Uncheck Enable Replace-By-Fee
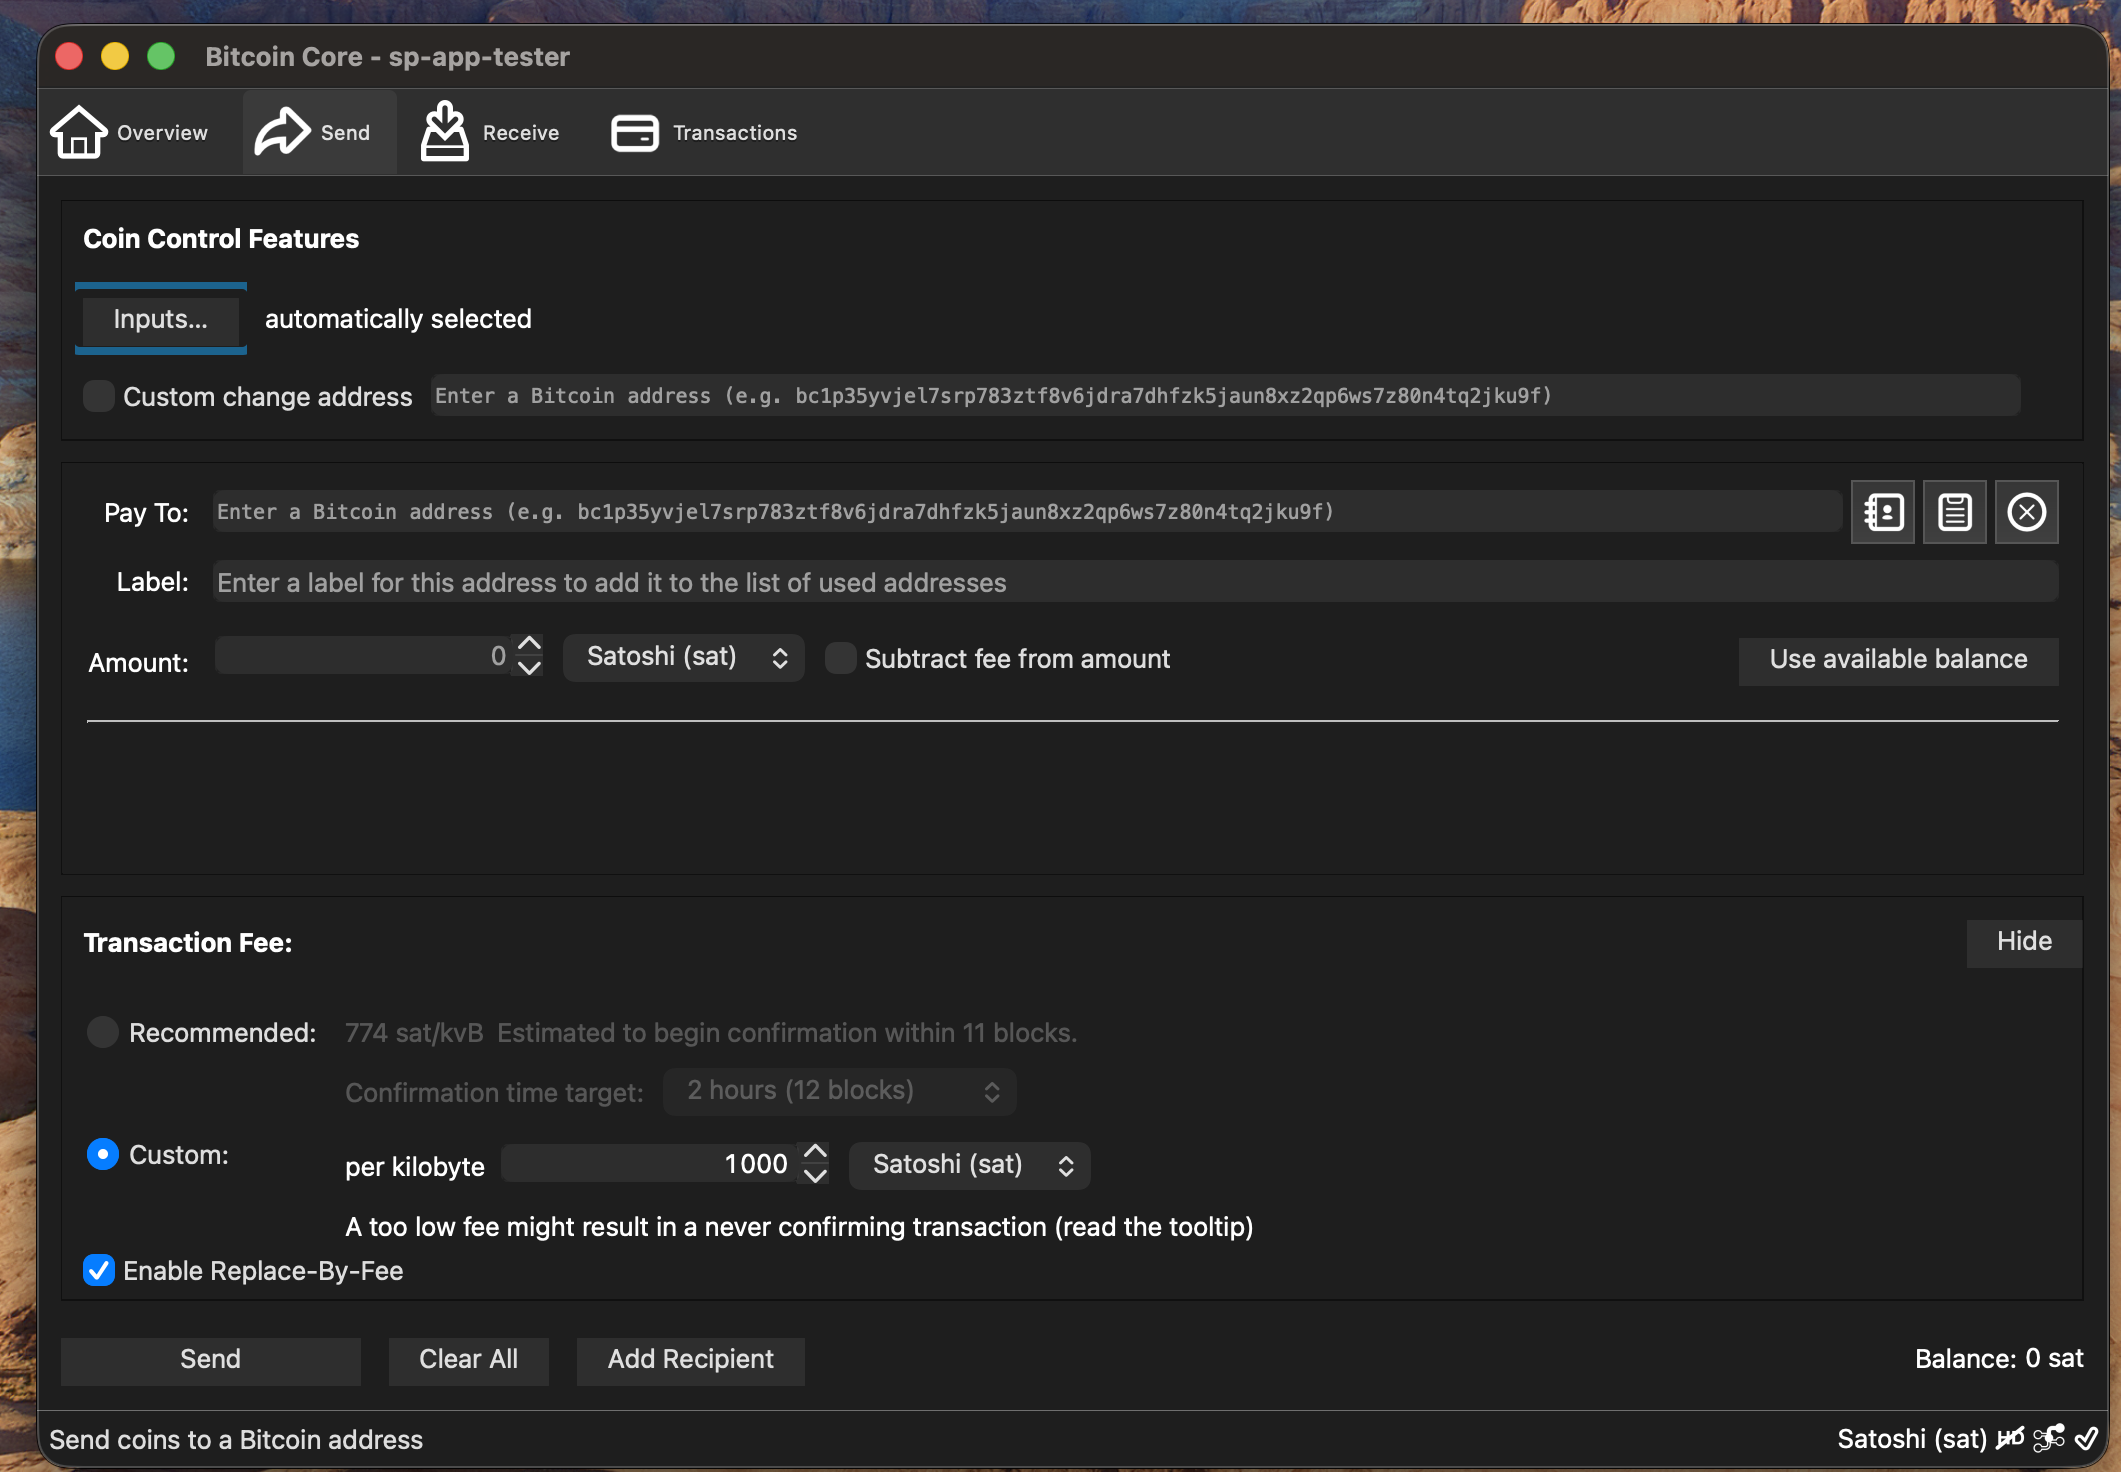This screenshot has width=2121, height=1472. (x=99, y=1271)
